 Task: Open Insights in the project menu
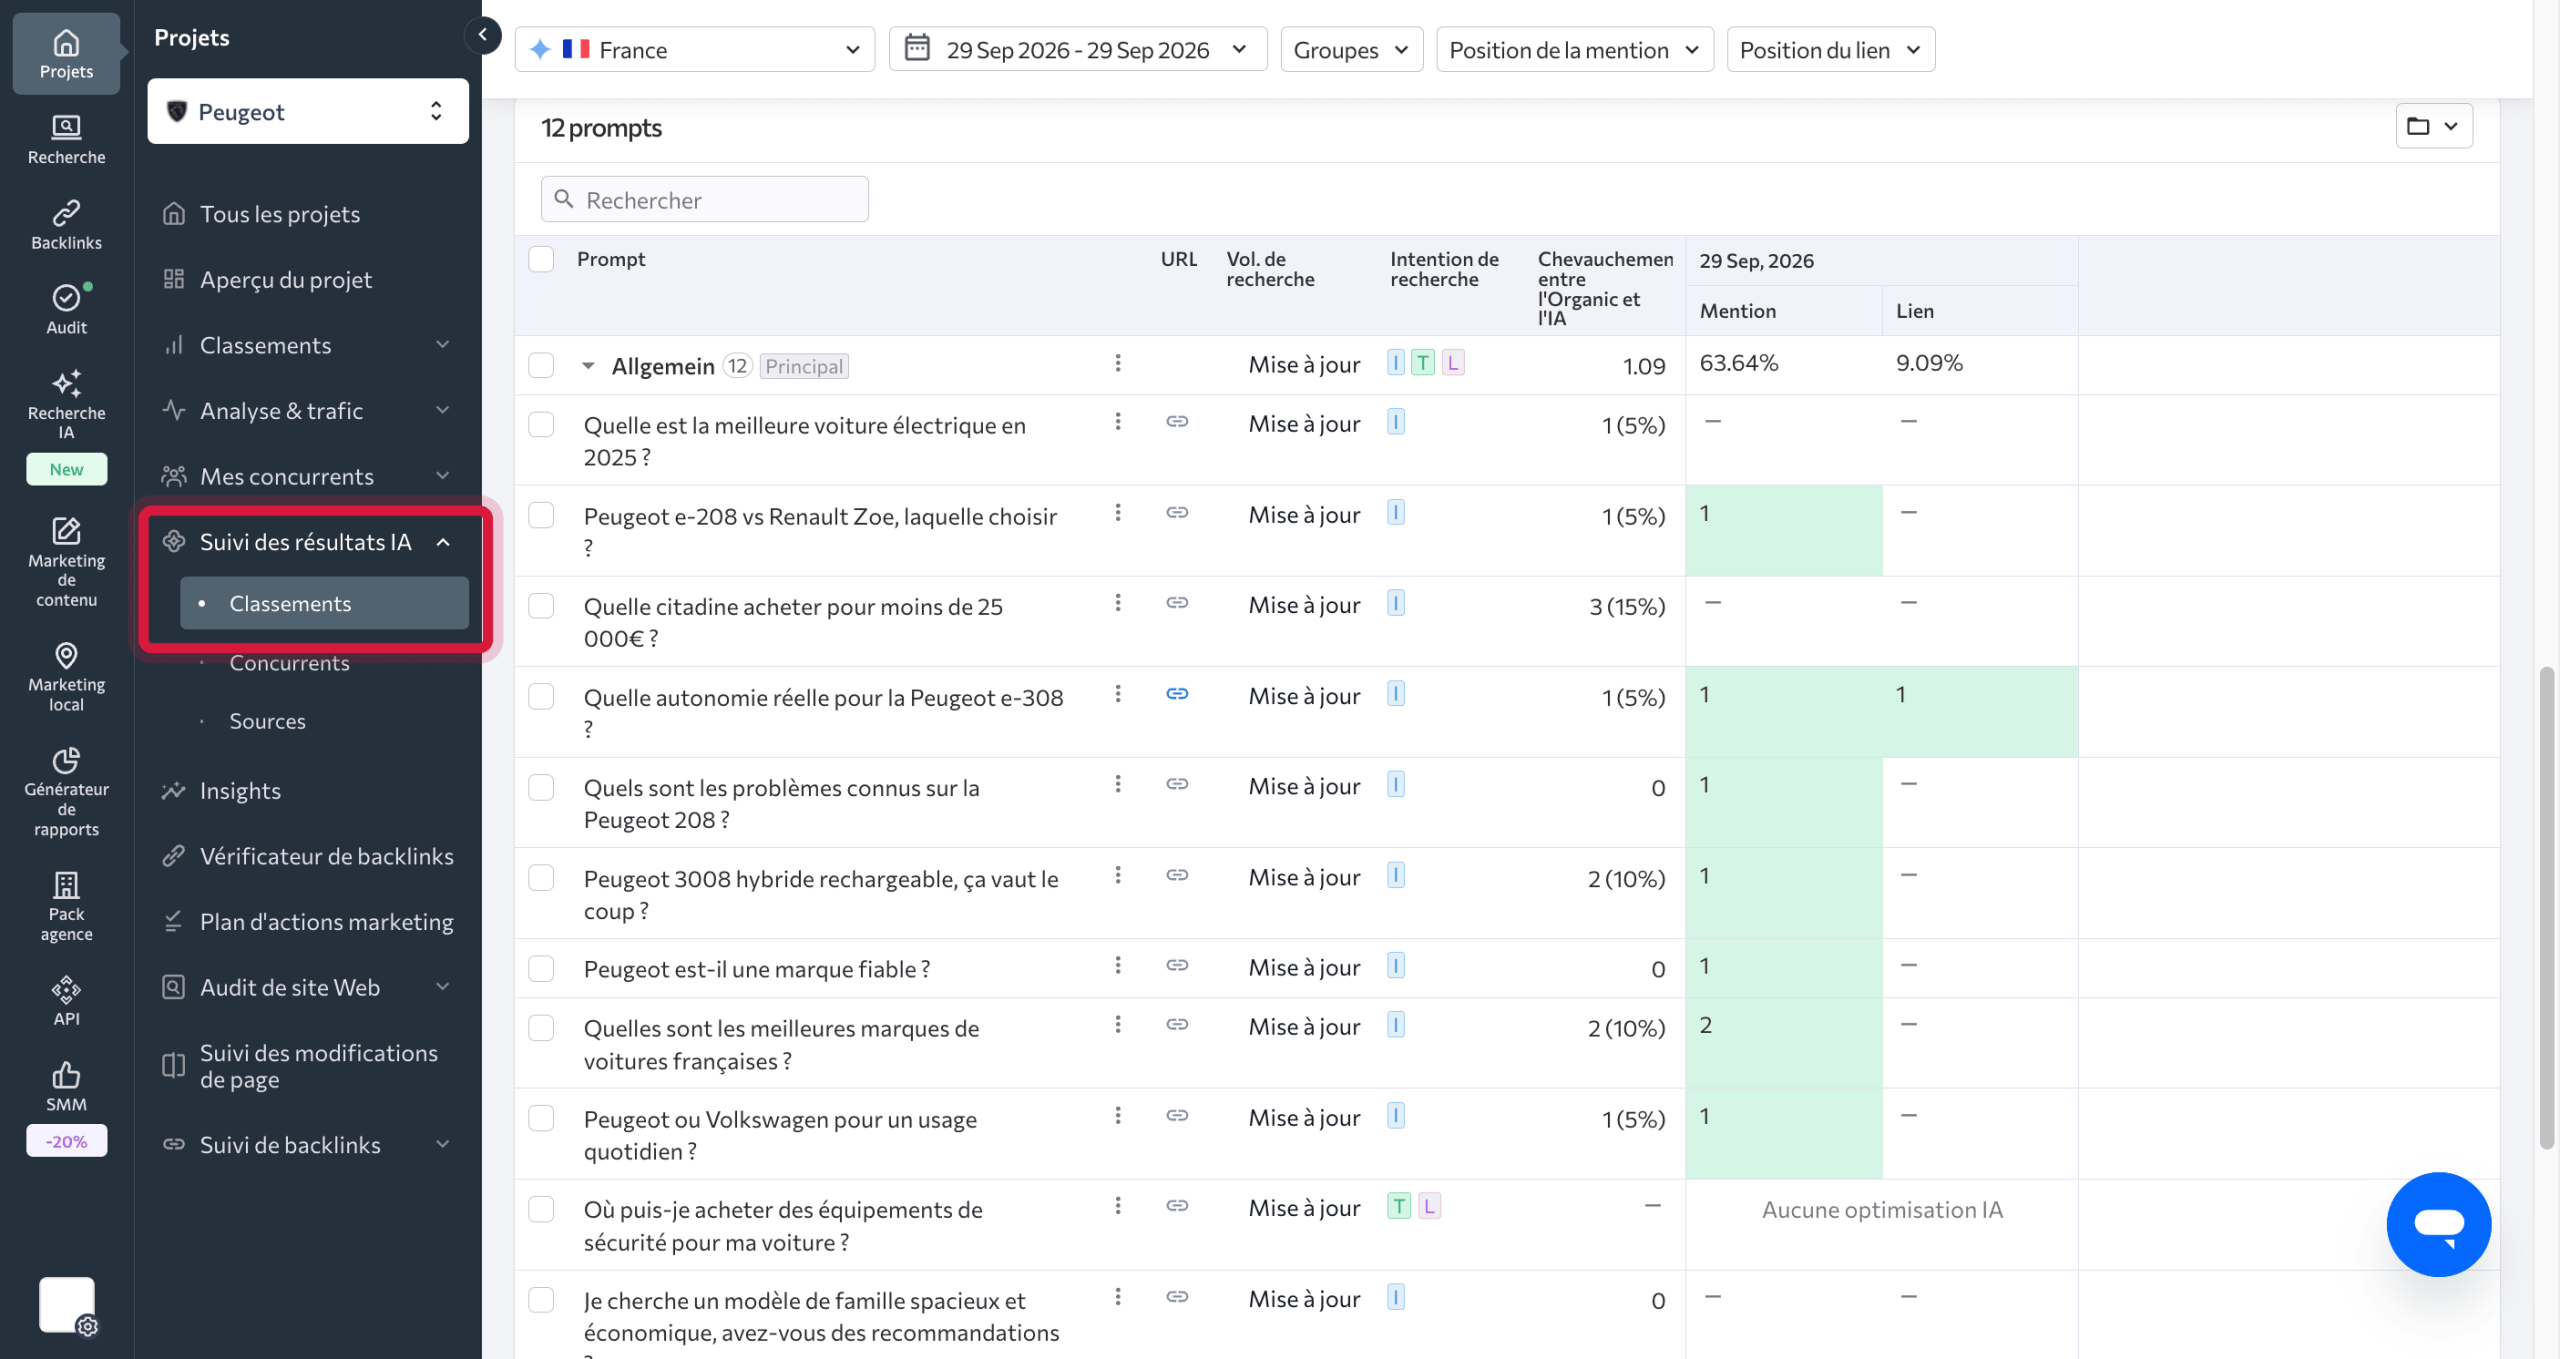(x=240, y=790)
